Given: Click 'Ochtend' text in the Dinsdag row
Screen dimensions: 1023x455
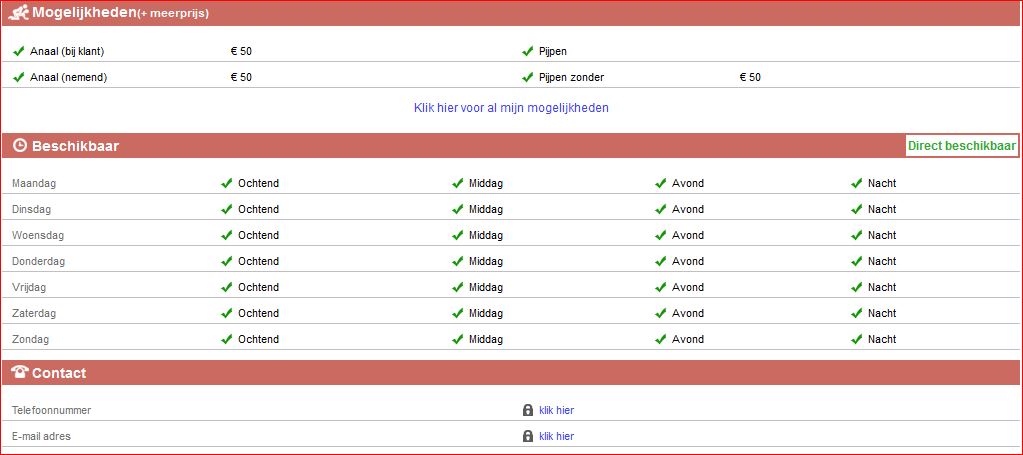Looking at the screenshot, I should pyautogui.click(x=258, y=210).
